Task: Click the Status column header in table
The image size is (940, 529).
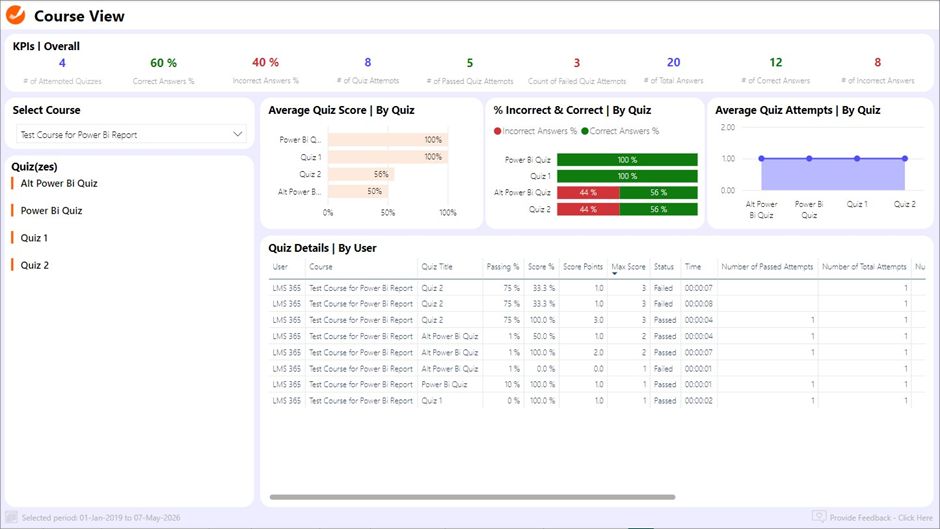Action: (663, 267)
